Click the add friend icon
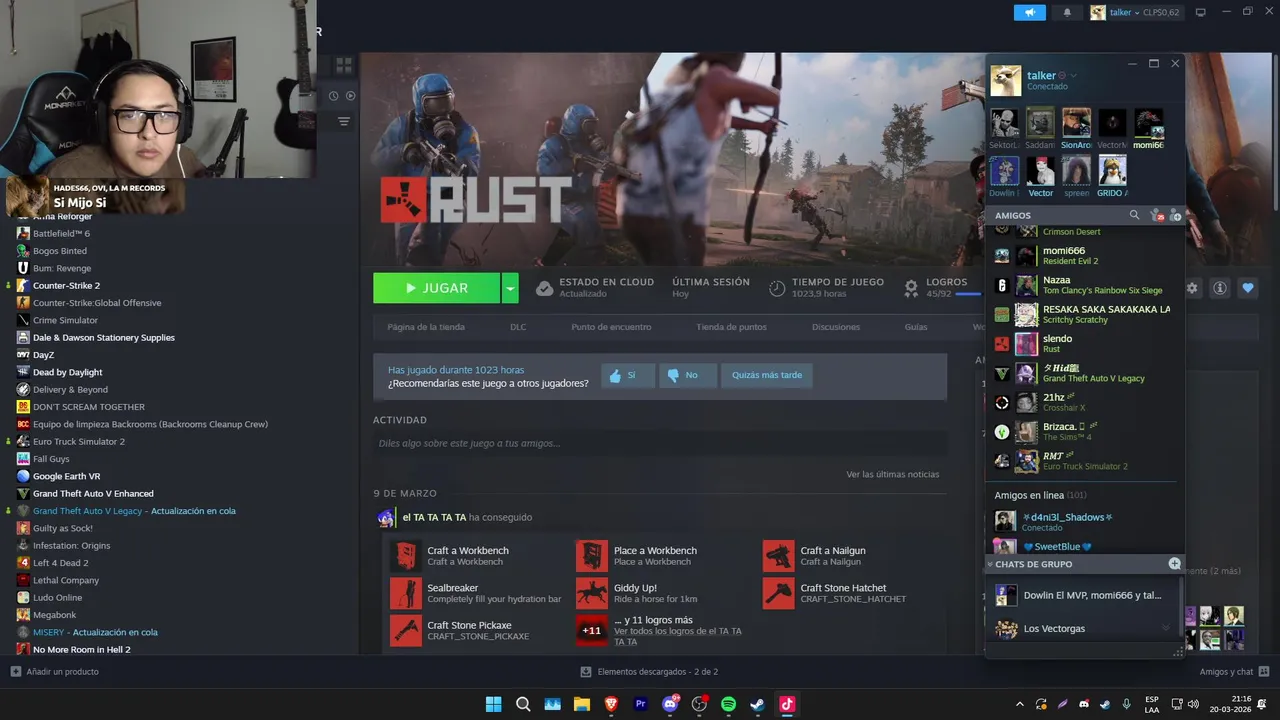Image resolution: width=1280 pixels, height=720 pixels. point(1175,215)
